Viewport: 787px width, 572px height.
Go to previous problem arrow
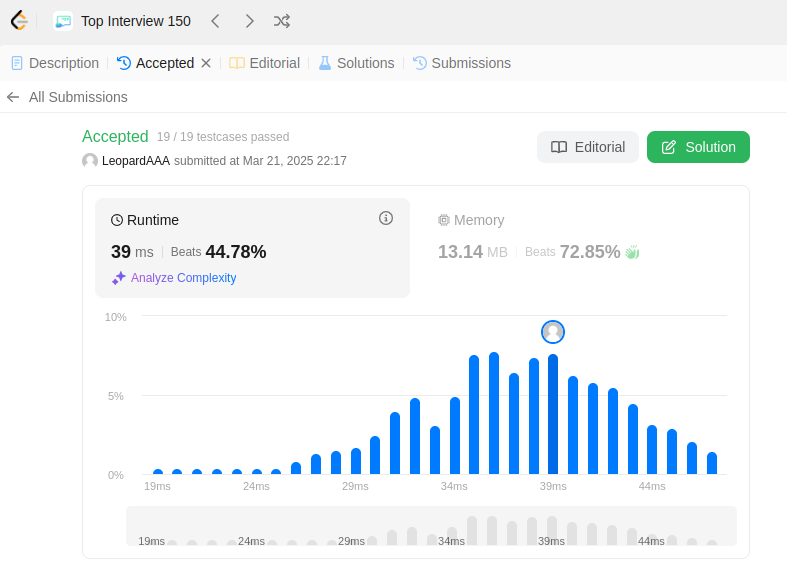(215, 21)
